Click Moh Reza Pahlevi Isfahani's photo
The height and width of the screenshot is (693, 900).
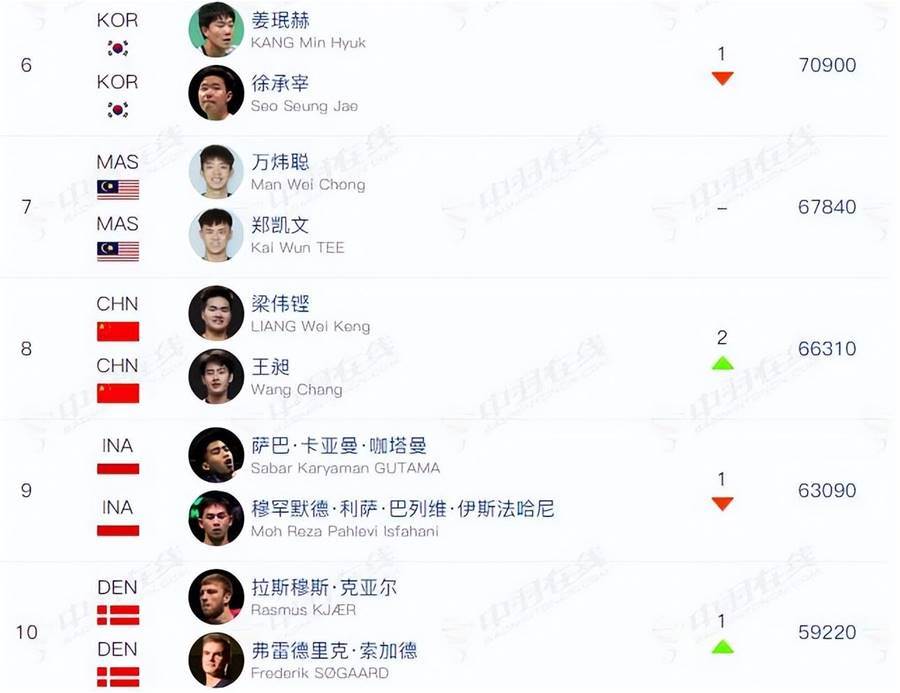216,518
